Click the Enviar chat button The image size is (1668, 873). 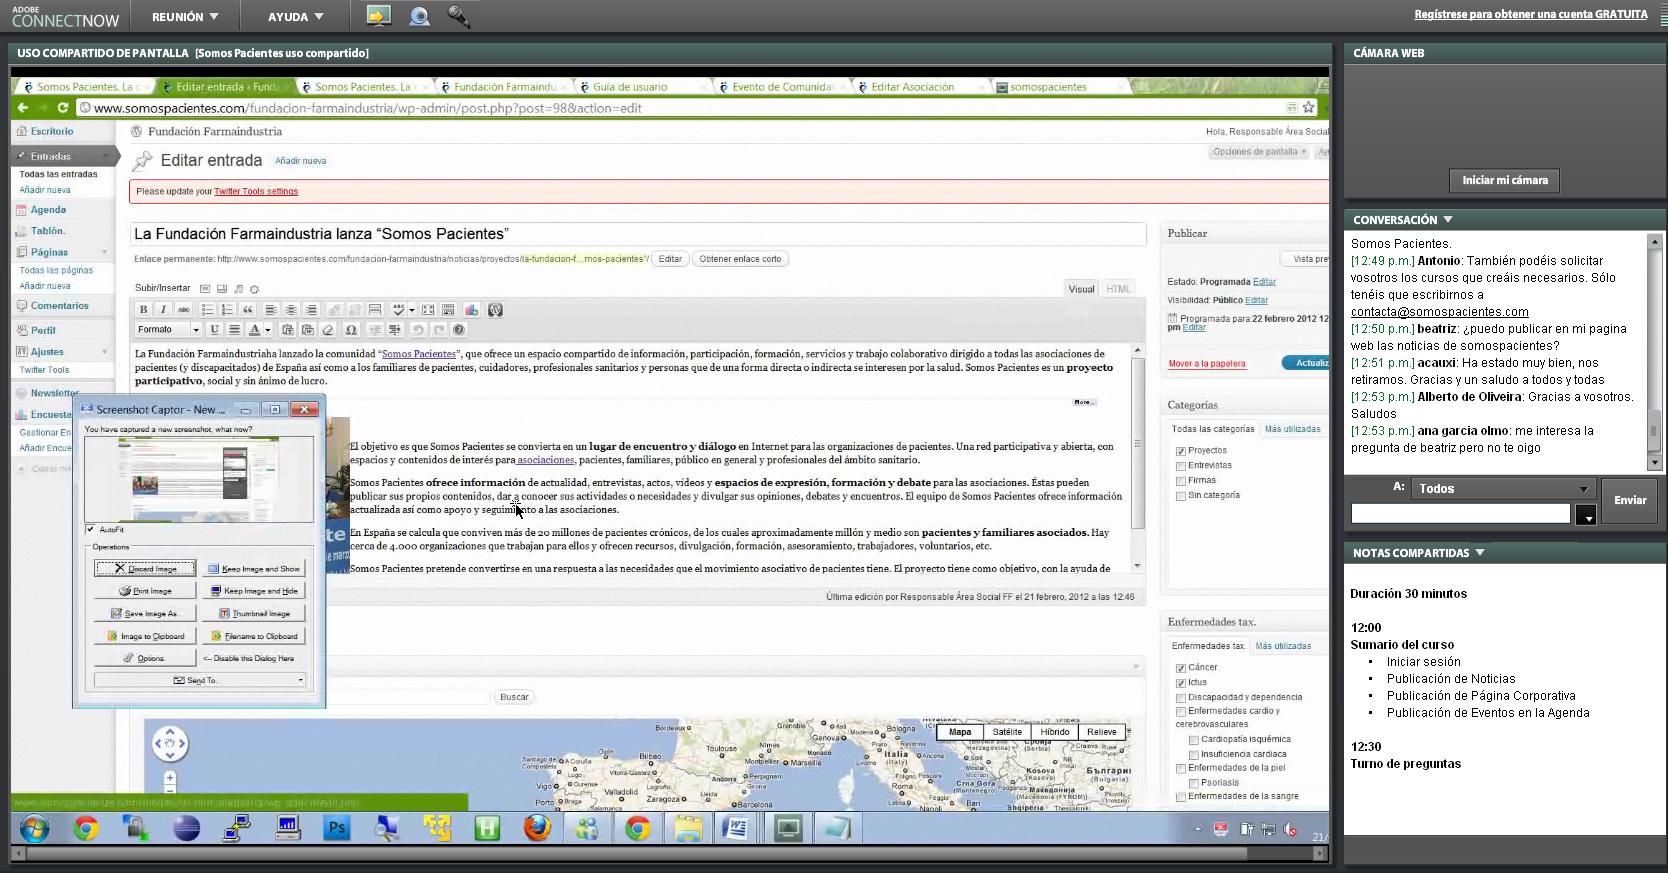1629,500
